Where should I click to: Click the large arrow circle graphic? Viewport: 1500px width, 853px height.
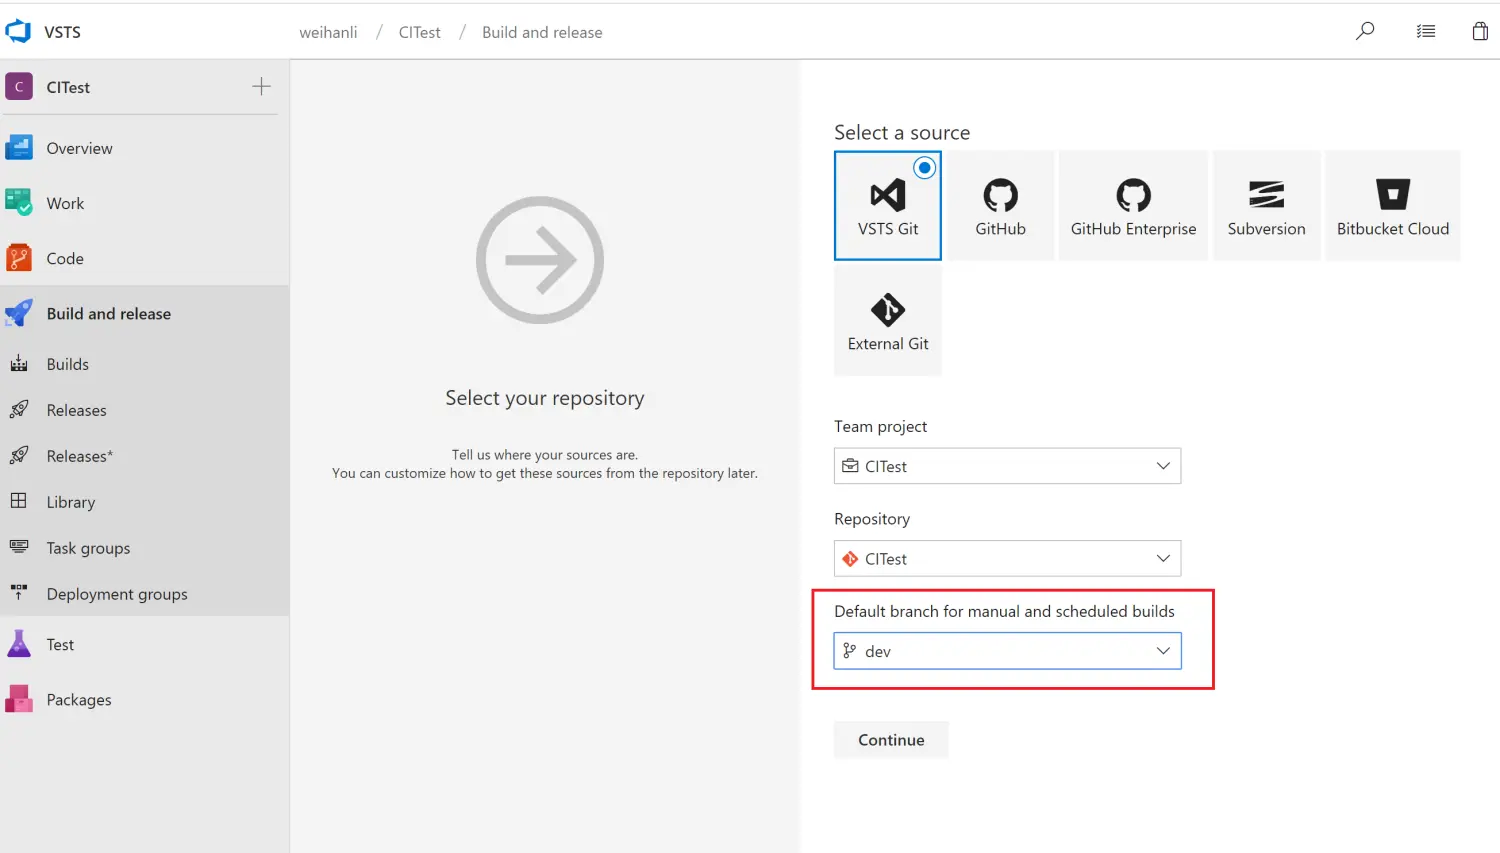540,260
